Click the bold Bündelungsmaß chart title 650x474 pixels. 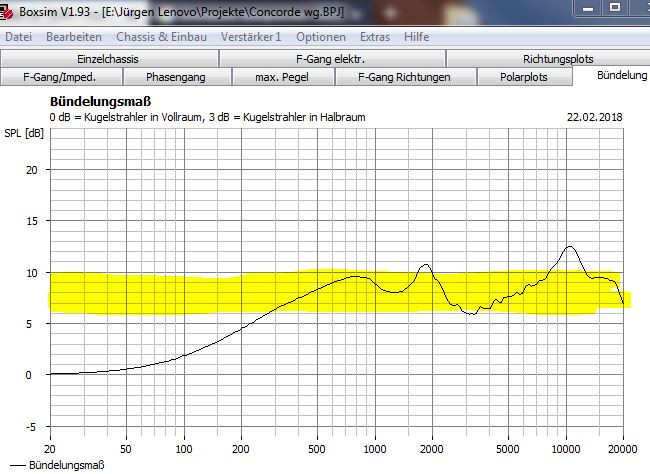click(x=98, y=102)
